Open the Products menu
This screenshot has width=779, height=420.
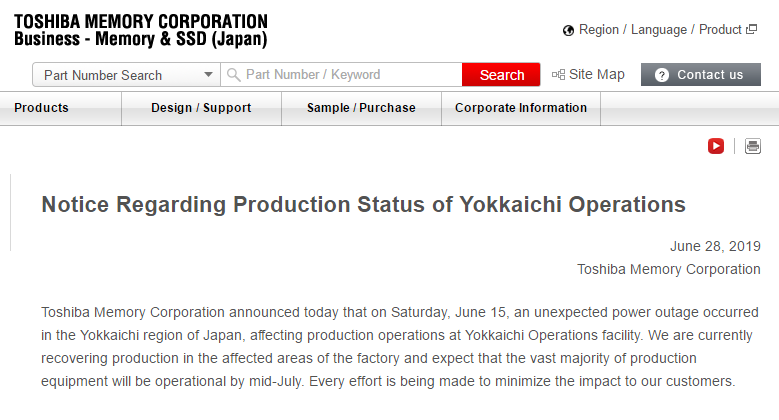42,108
